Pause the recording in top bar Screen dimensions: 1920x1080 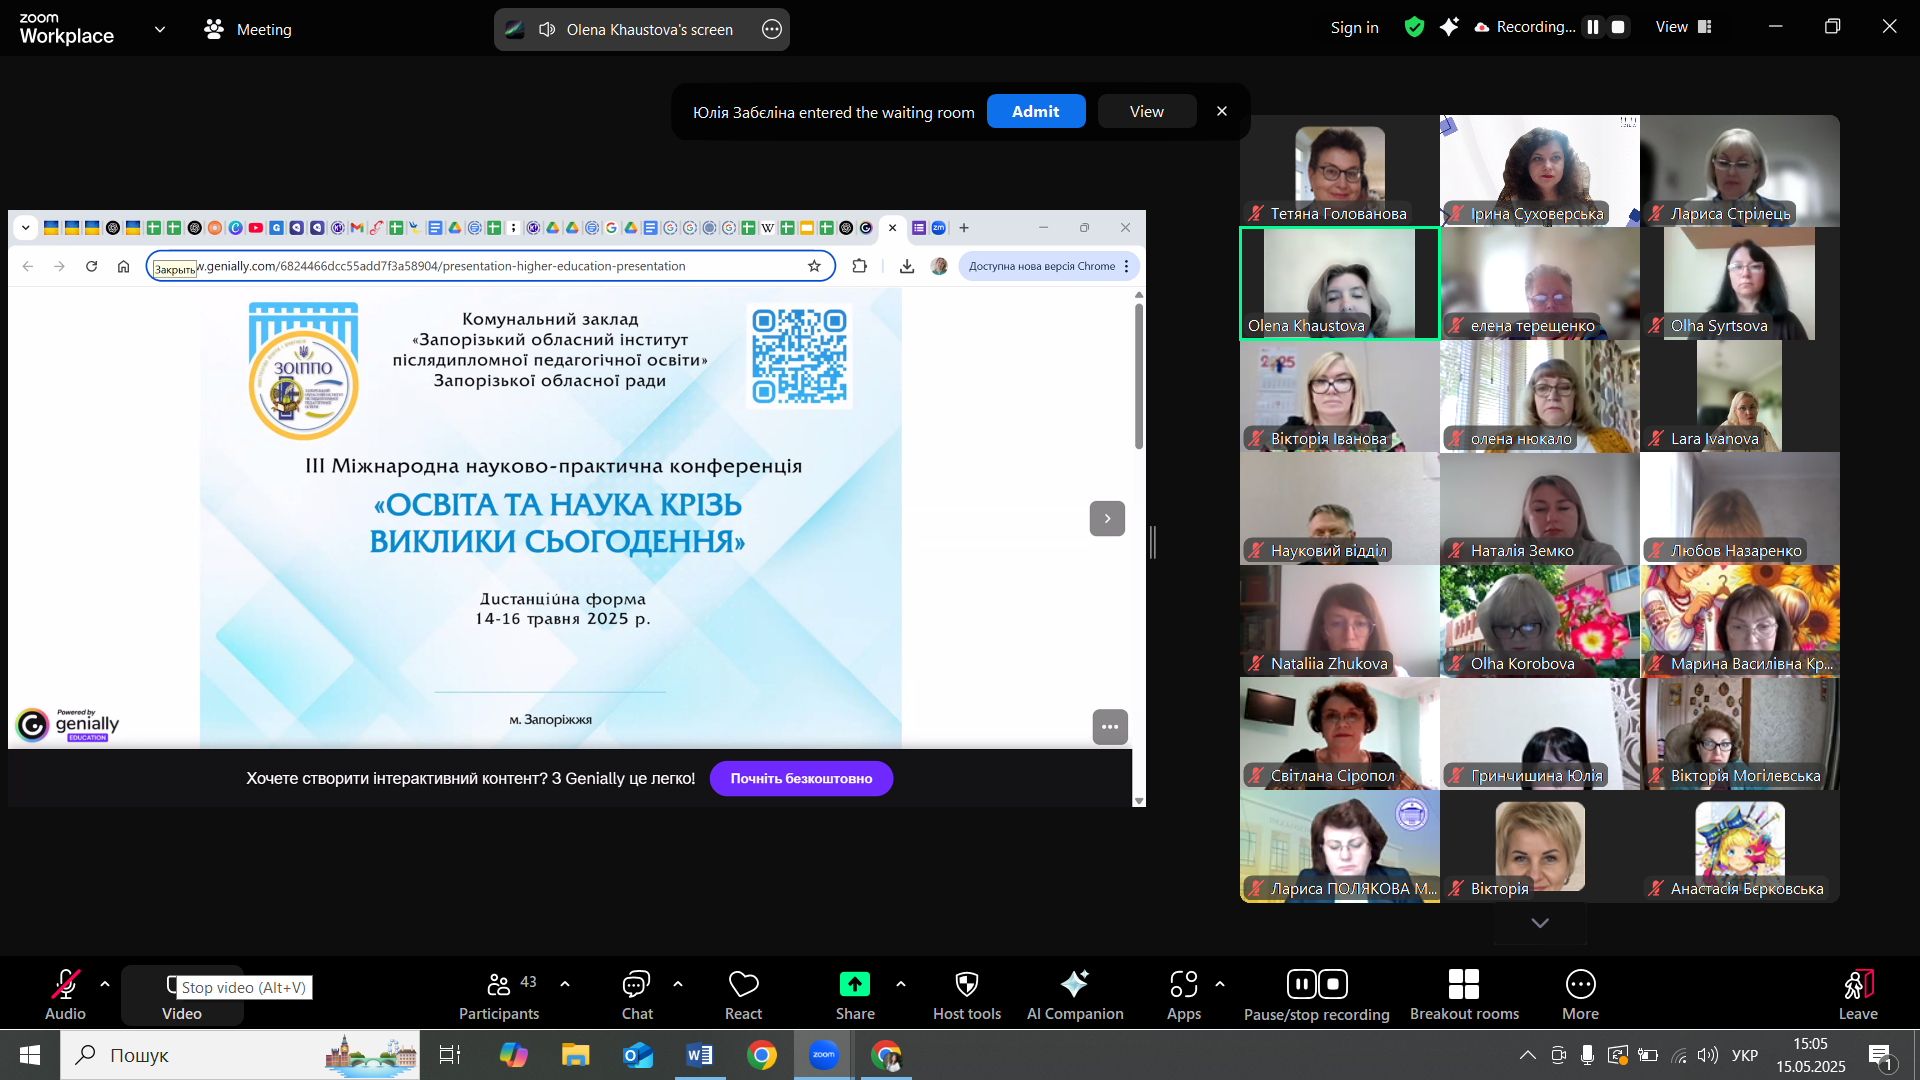pyautogui.click(x=1593, y=27)
